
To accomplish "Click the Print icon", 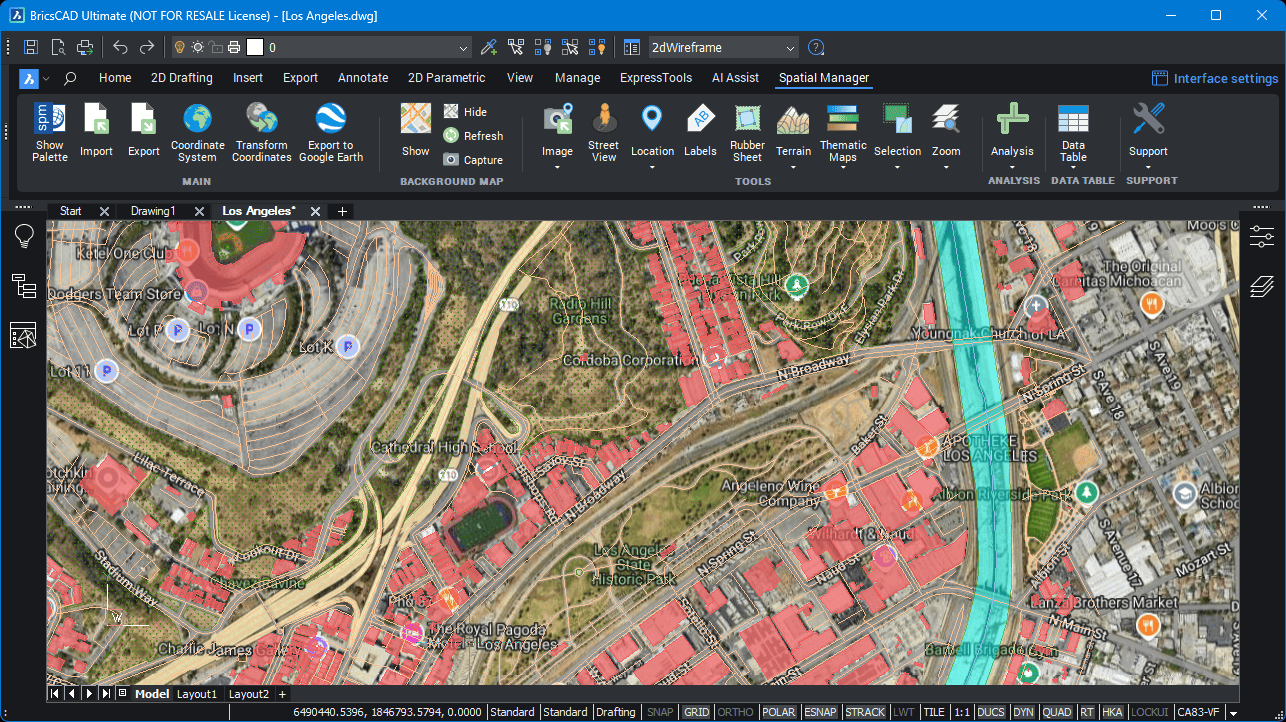I will [85, 47].
